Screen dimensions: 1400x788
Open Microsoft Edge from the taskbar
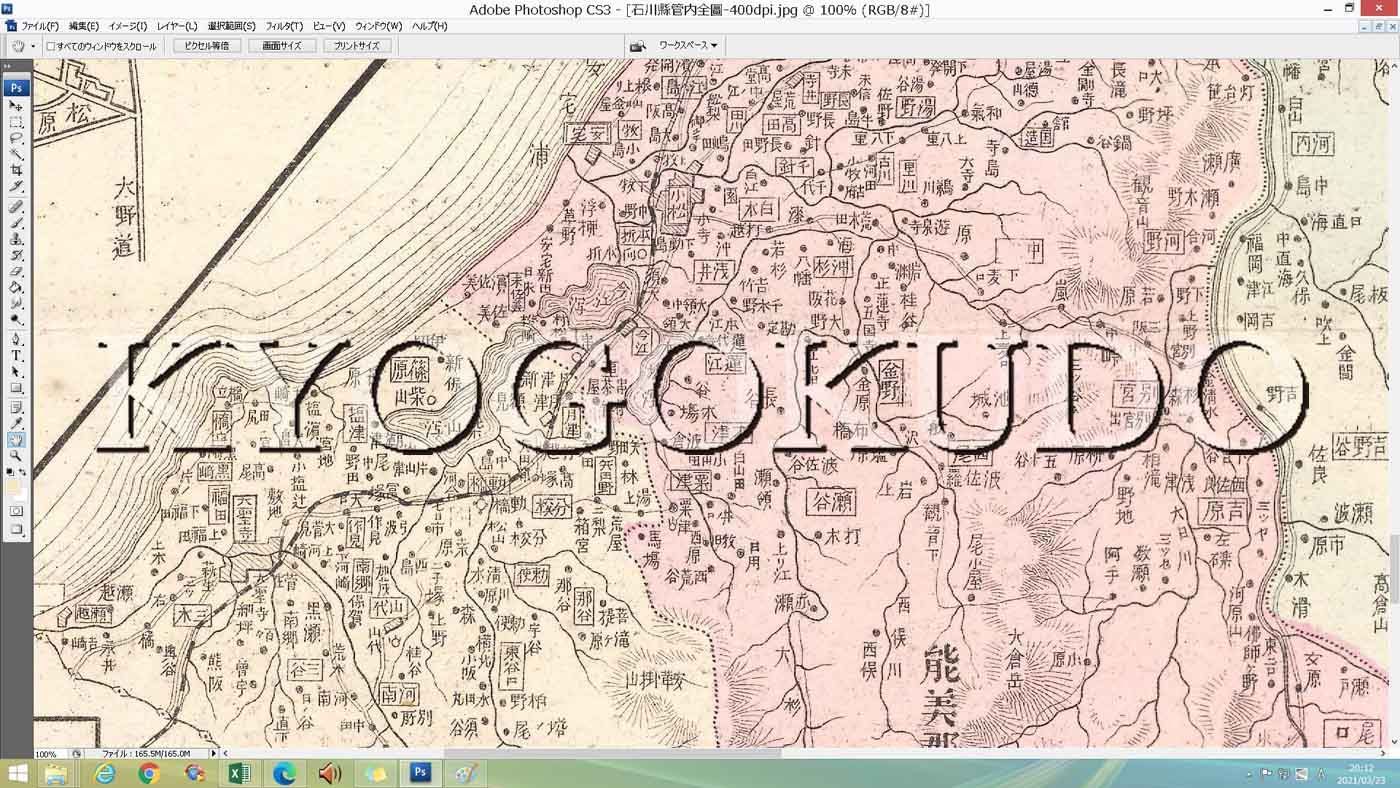[x=284, y=773]
